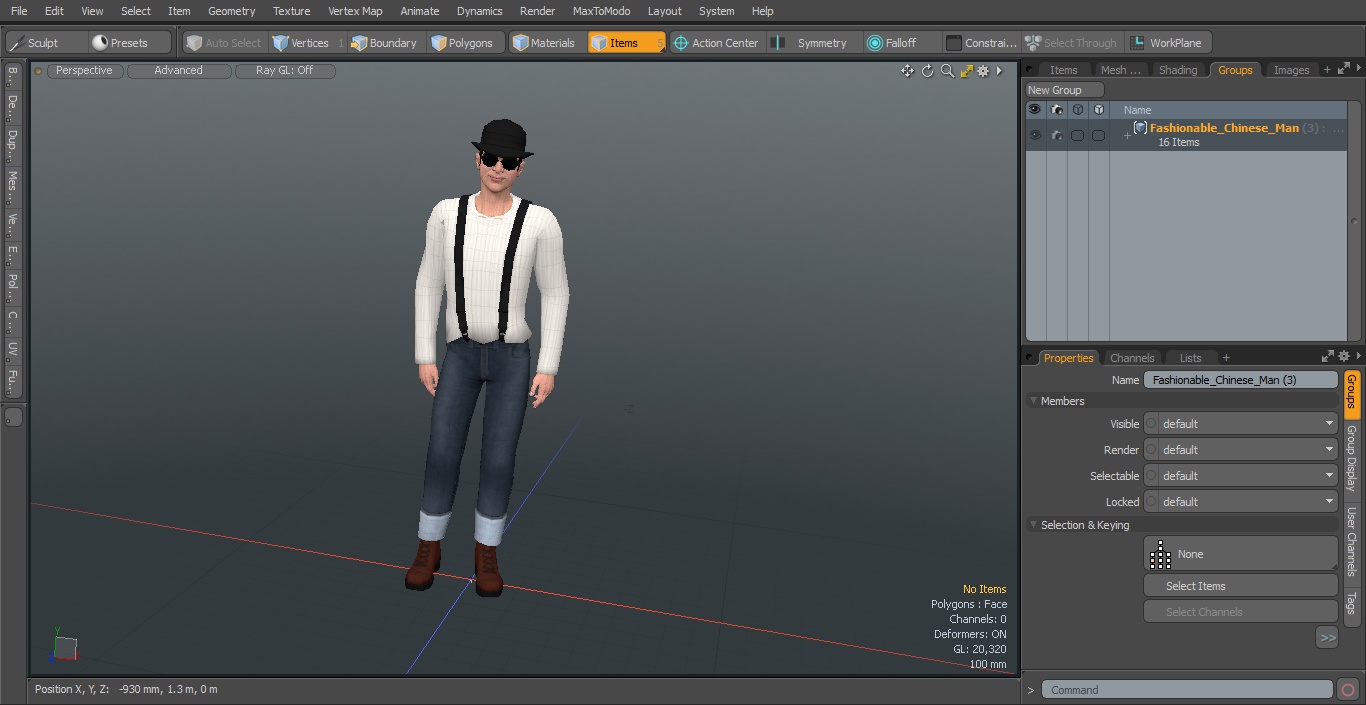
Task: Click the Name input field
Action: coord(1241,380)
